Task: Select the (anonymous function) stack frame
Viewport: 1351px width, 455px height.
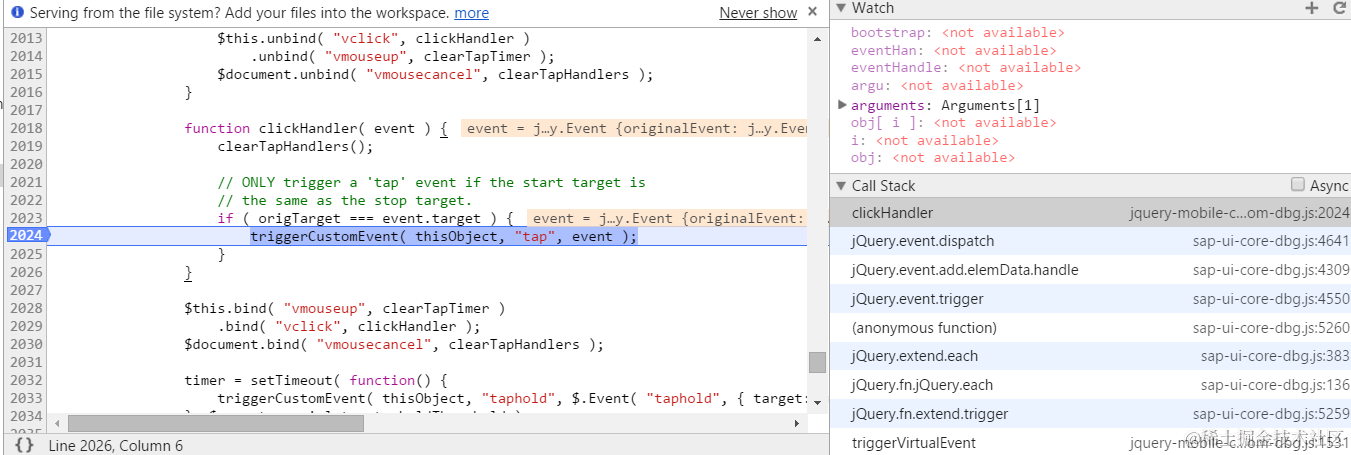Action: (x=1090, y=328)
